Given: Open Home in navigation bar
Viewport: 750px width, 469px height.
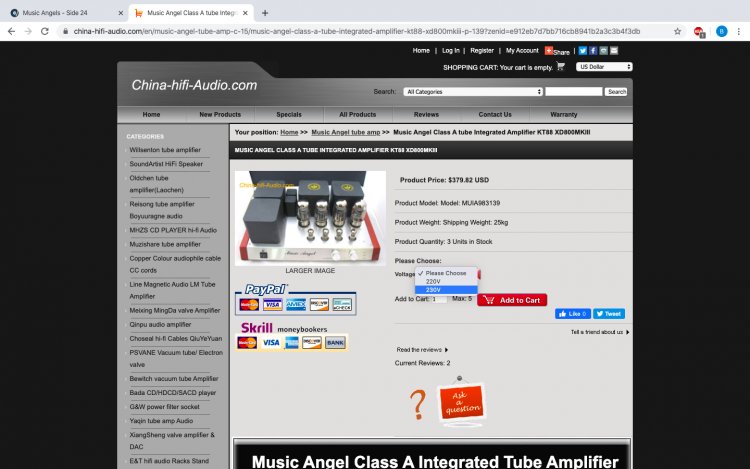Looking at the screenshot, I should click(151, 115).
